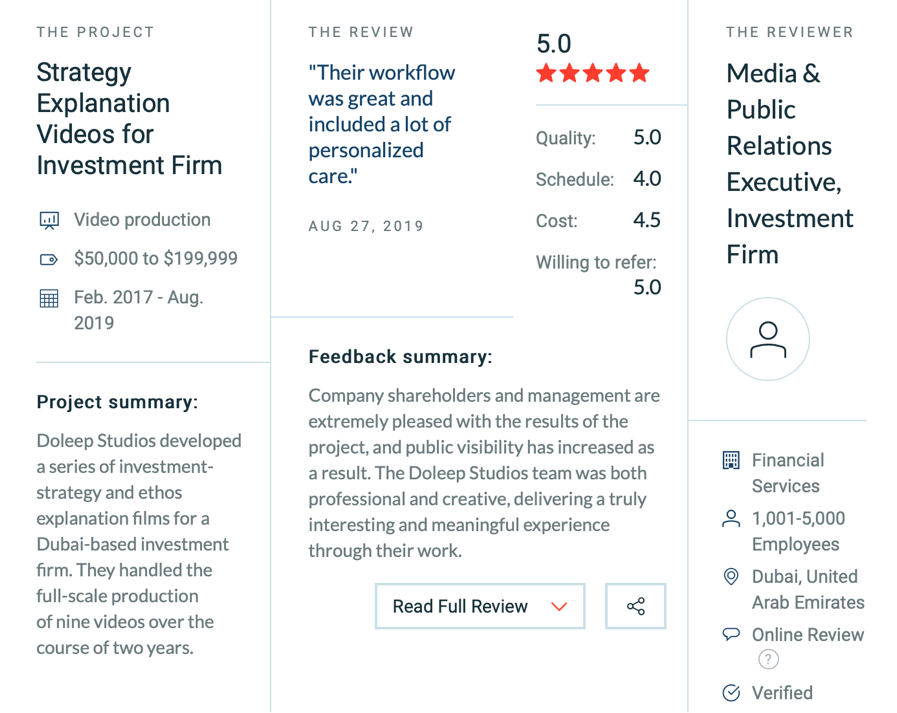Image resolution: width=897 pixels, height=713 pixels.
Task: Click the five red stars rating
Action: (593, 73)
